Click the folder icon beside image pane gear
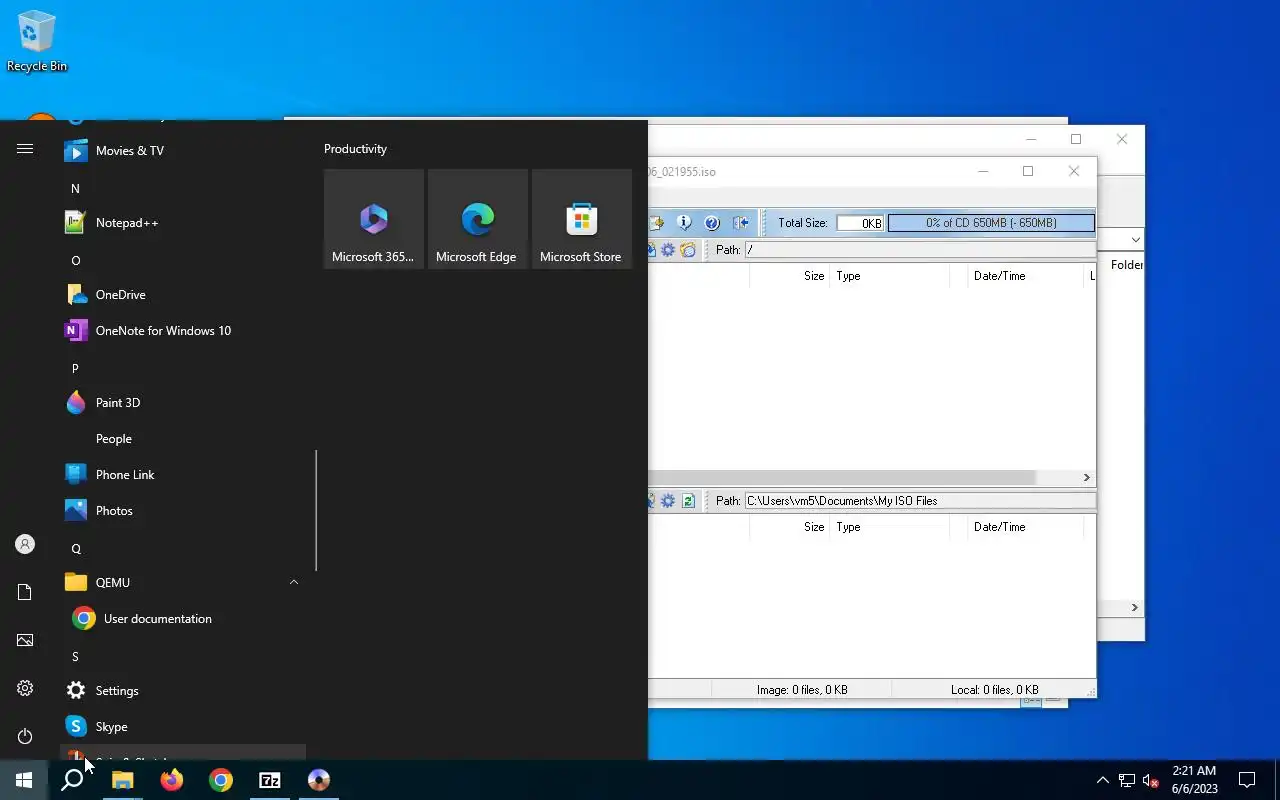The image size is (1280, 800). click(x=688, y=250)
